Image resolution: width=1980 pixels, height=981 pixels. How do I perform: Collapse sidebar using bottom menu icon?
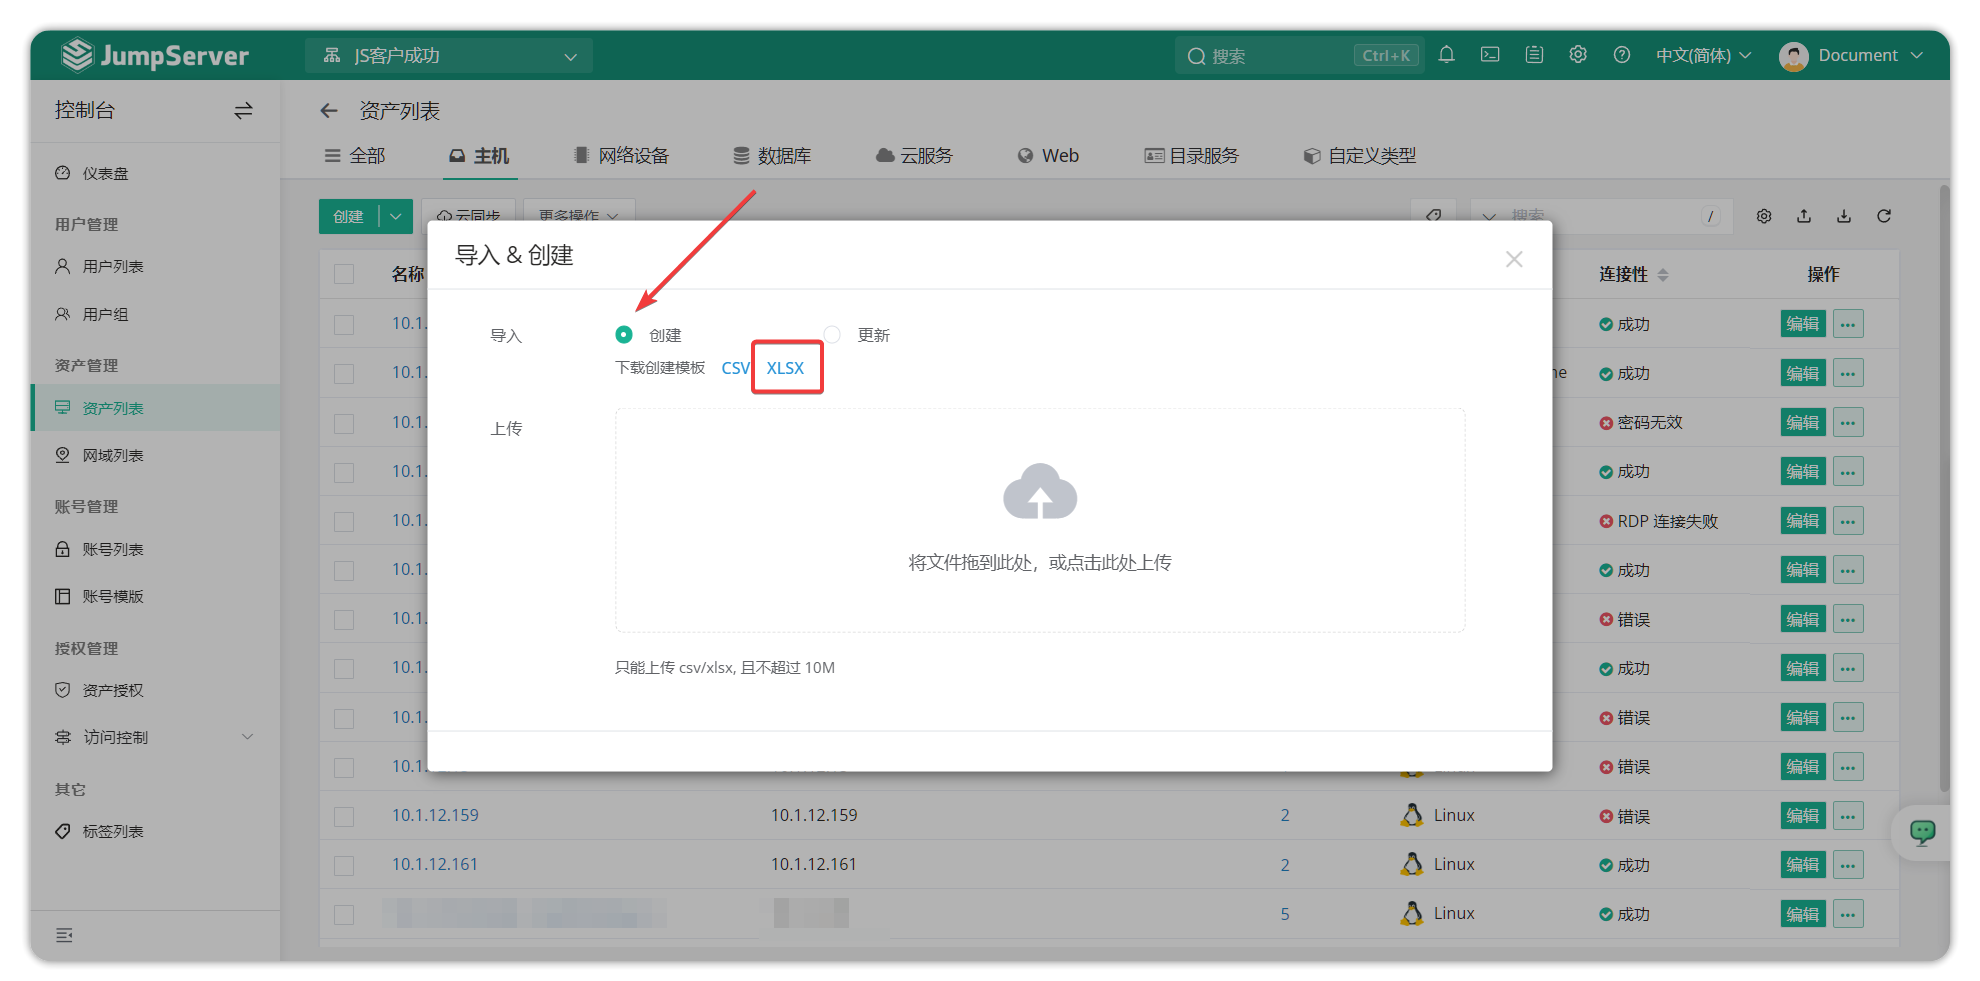(x=64, y=935)
